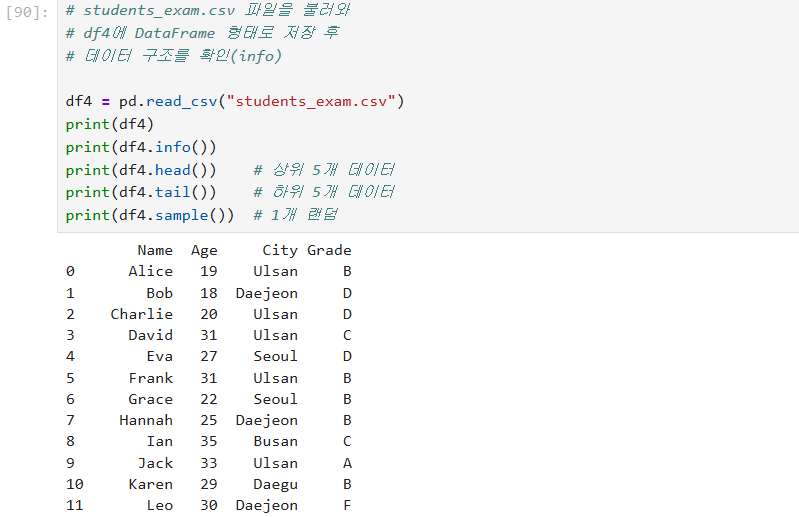Click the name Eva in row 4

point(159,357)
